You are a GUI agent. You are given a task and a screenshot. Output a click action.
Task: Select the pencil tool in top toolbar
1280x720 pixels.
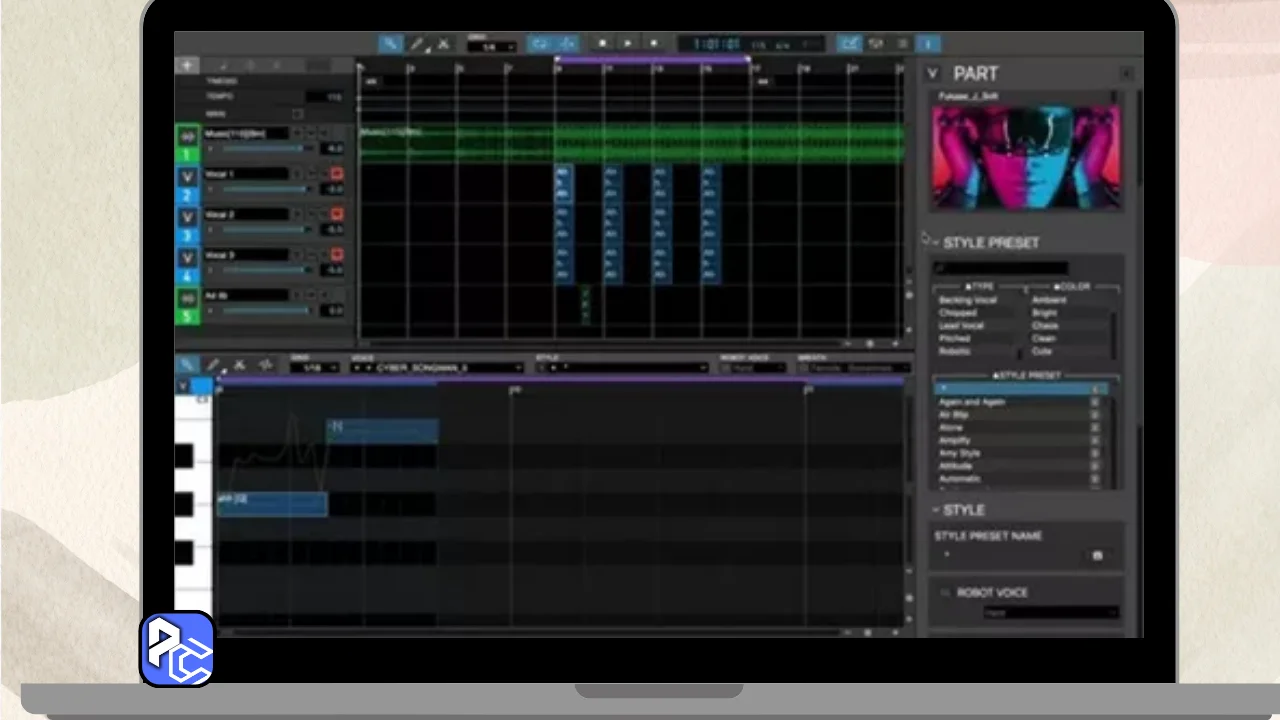tap(417, 44)
